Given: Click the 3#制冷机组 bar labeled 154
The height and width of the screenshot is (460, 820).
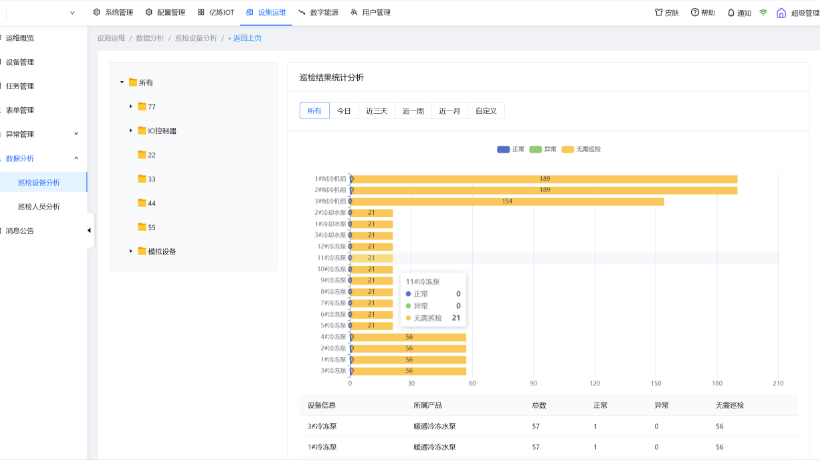Looking at the screenshot, I should point(507,201).
